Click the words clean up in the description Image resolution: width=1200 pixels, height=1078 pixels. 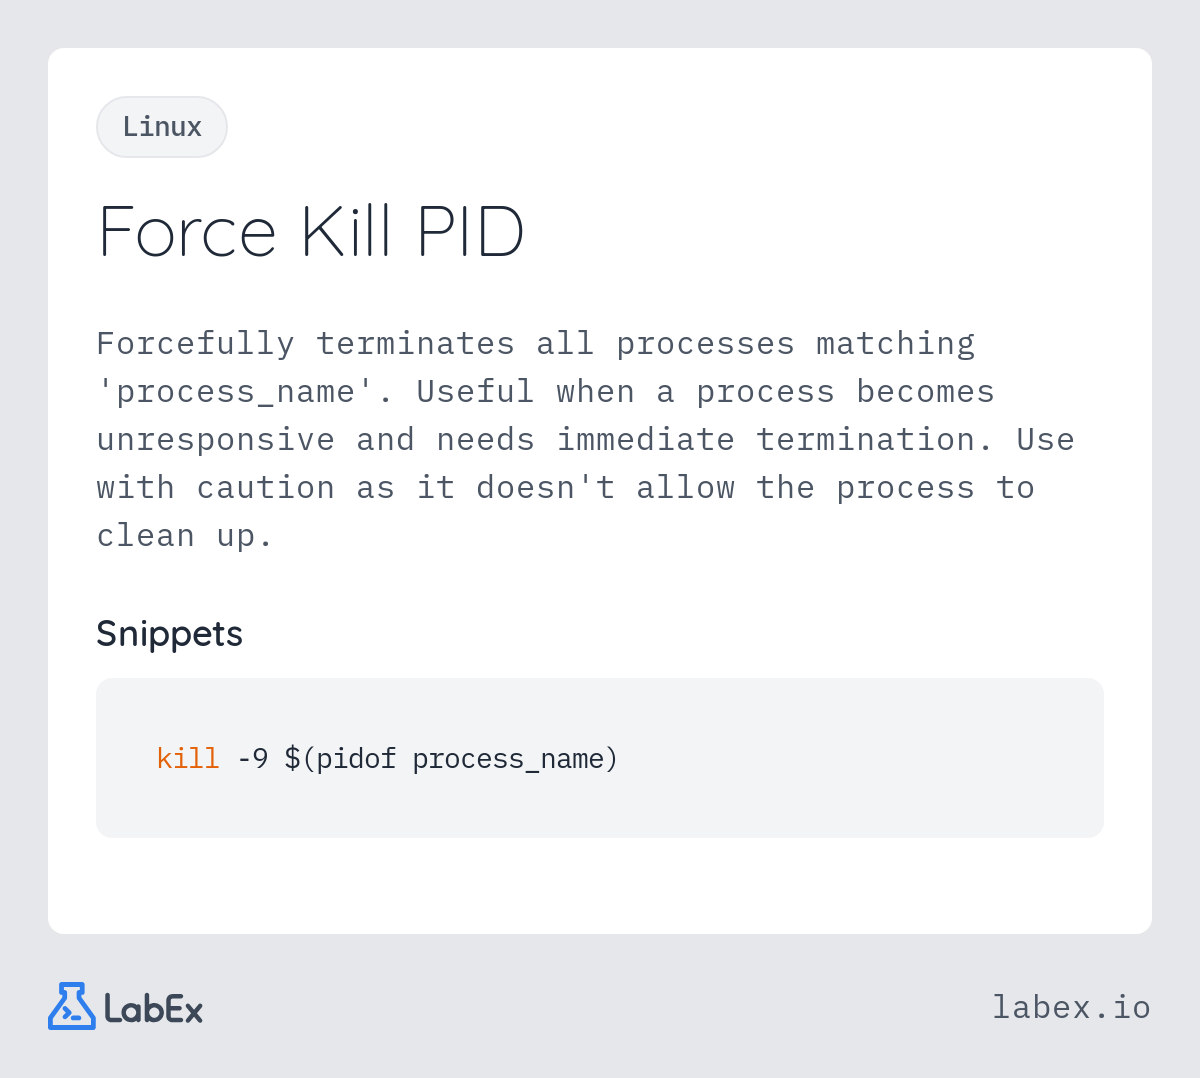184,536
